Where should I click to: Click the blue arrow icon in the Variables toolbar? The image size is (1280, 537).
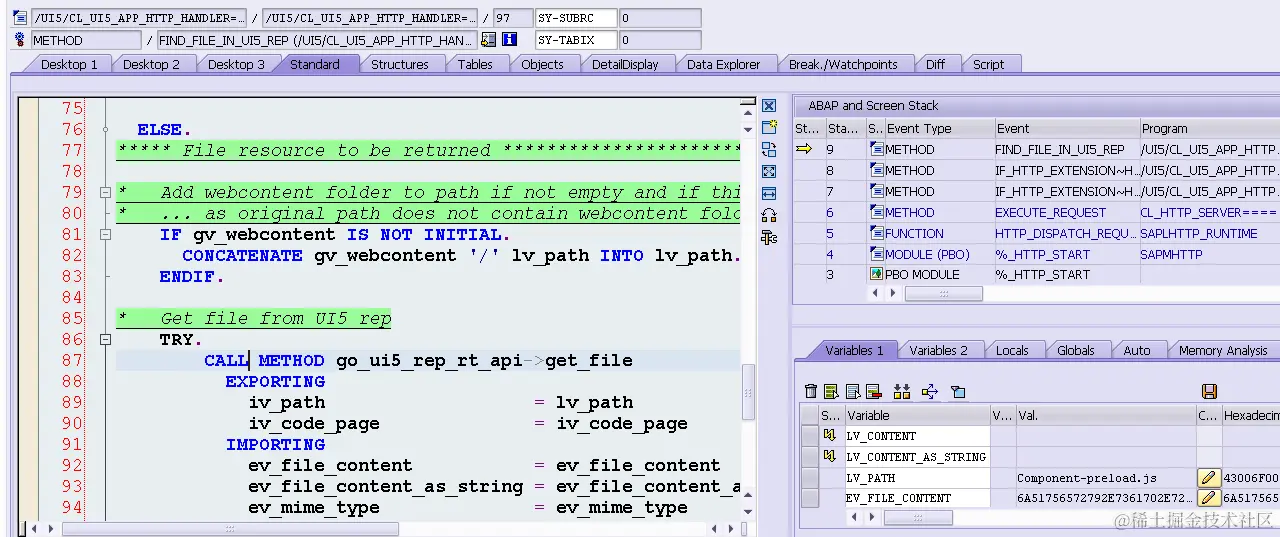point(930,391)
